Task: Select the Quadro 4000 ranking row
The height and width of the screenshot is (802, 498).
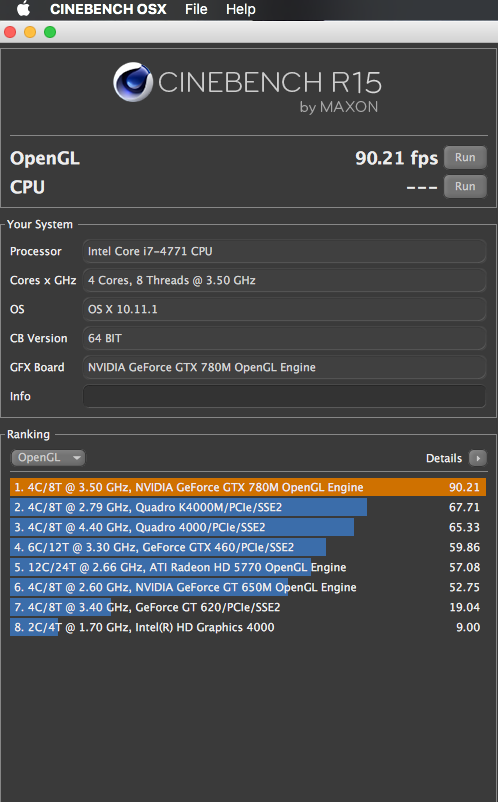Action: 247,527
